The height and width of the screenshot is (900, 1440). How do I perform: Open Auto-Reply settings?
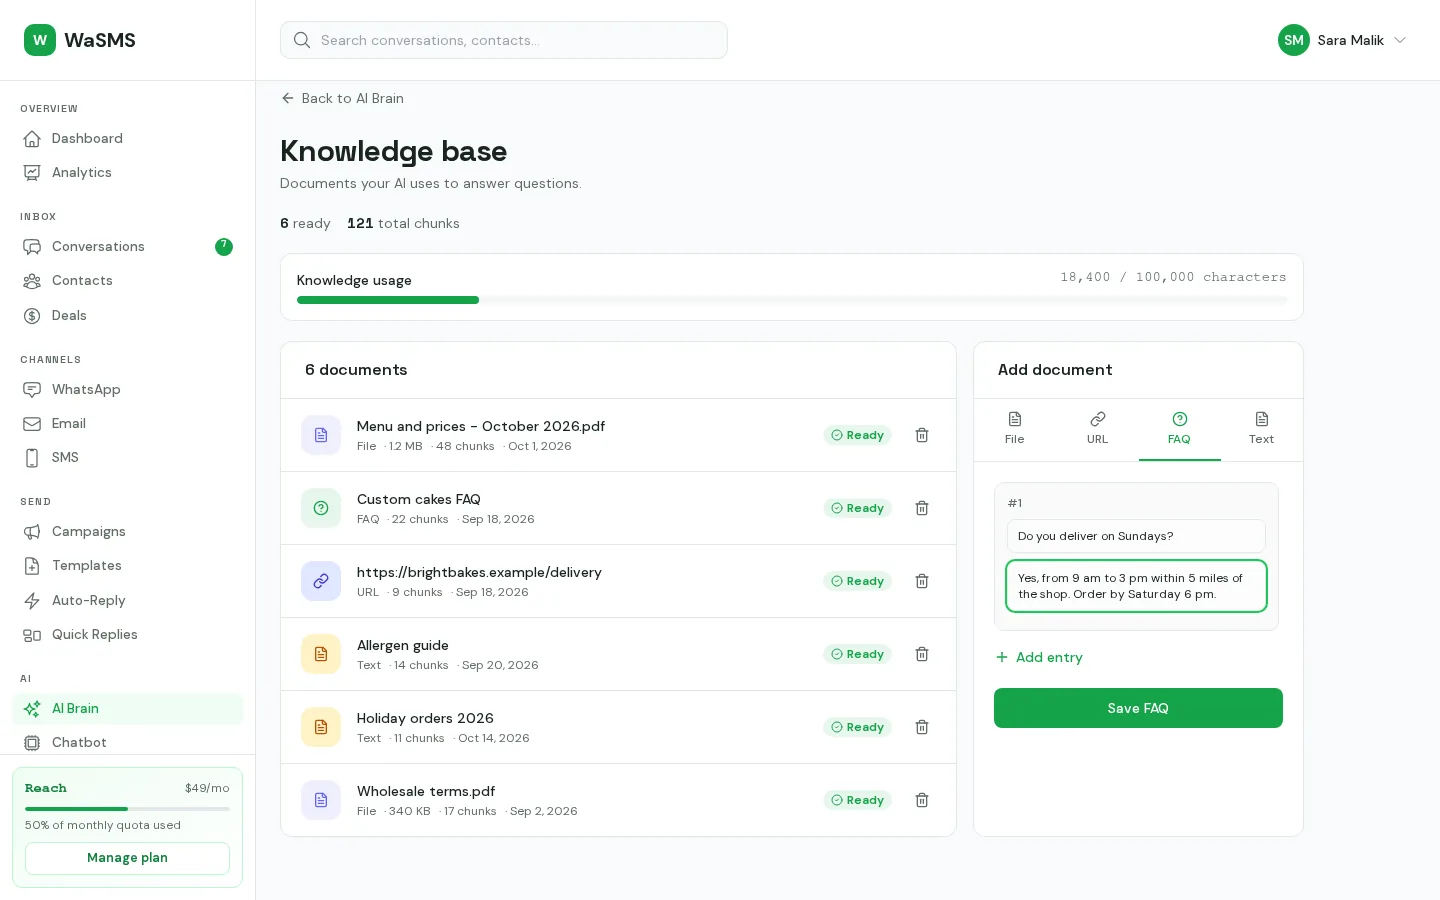tap(127, 600)
